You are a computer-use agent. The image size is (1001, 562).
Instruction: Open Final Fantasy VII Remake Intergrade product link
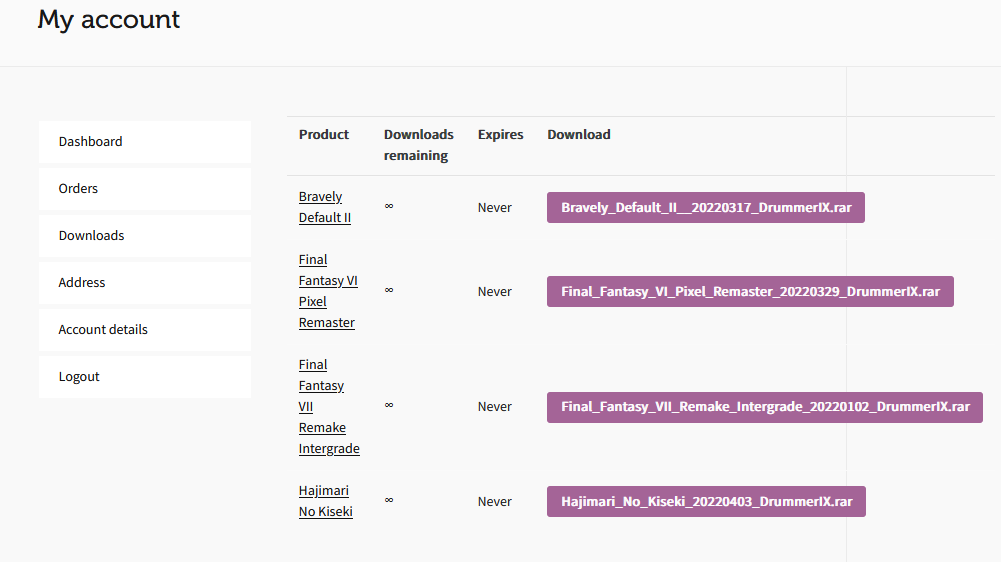328,407
